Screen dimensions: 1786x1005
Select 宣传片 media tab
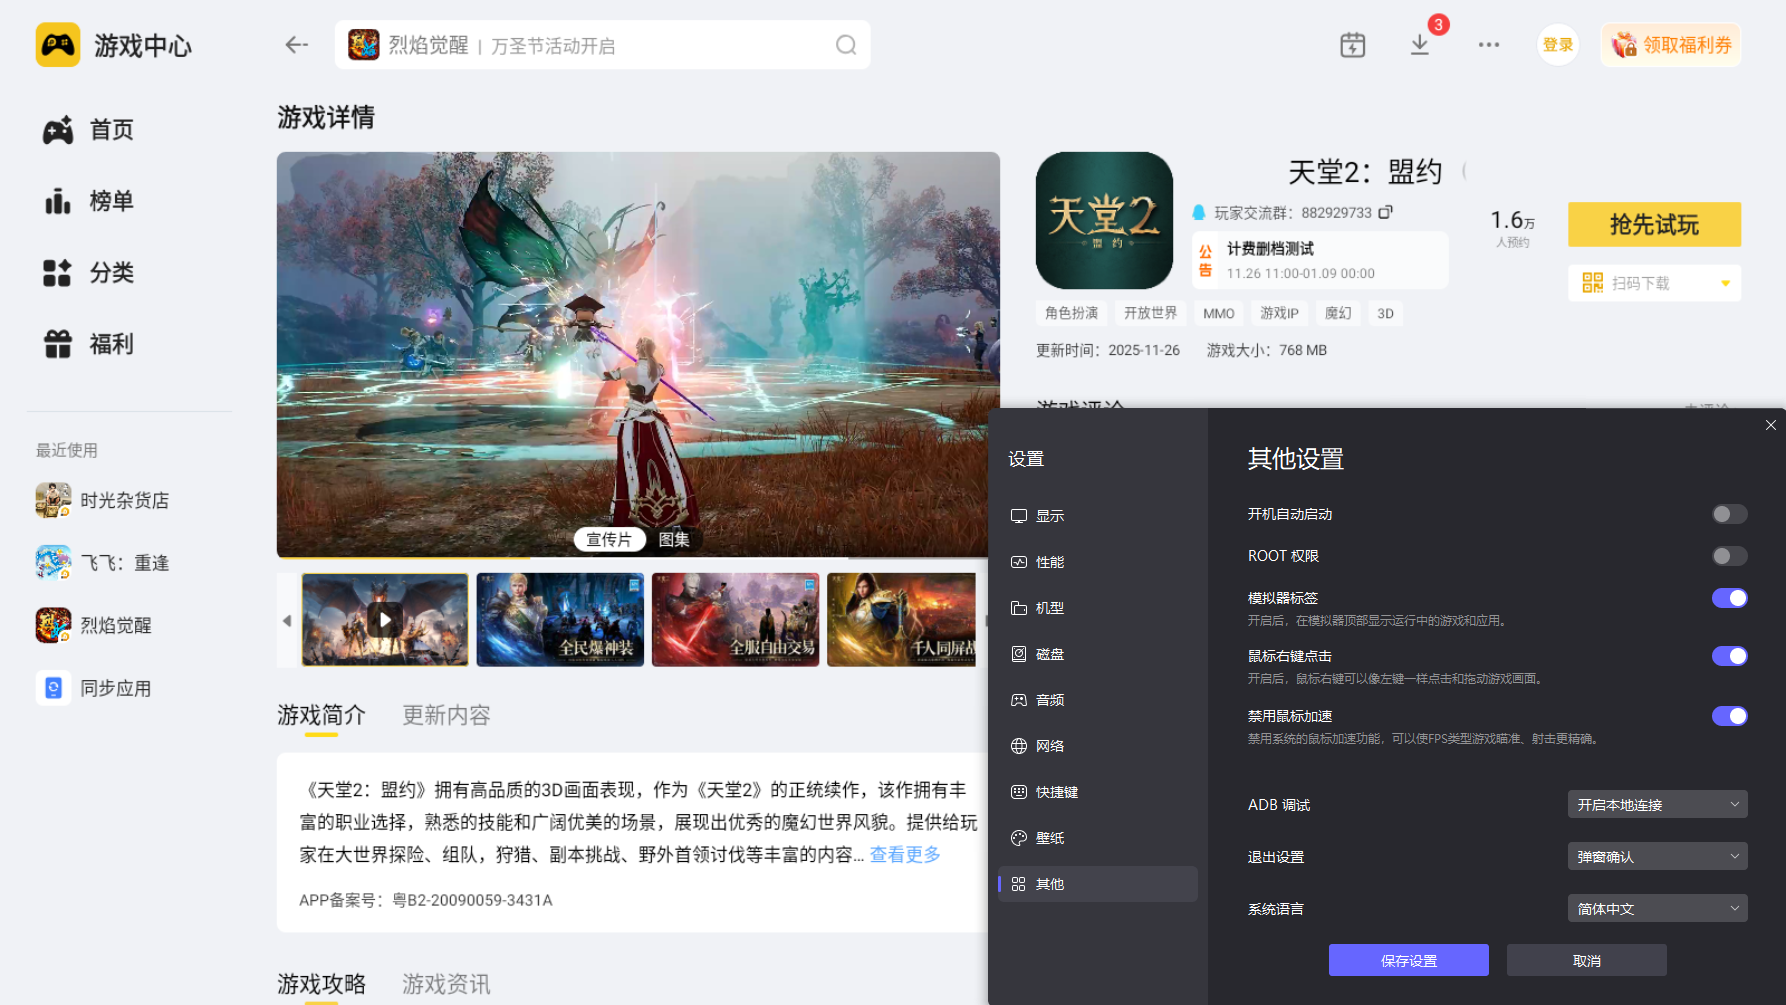pos(609,540)
